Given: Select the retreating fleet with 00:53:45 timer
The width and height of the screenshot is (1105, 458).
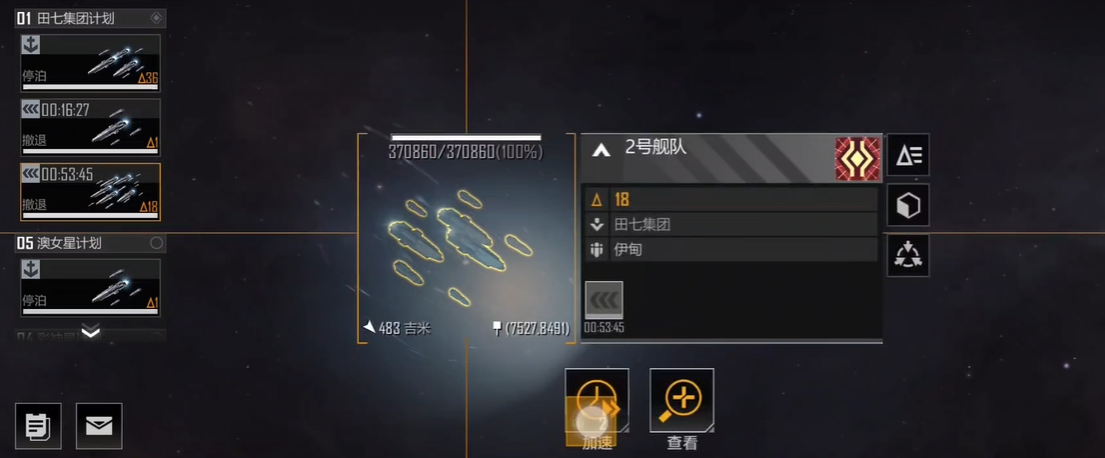Looking at the screenshot, I should tap(90, 192).
